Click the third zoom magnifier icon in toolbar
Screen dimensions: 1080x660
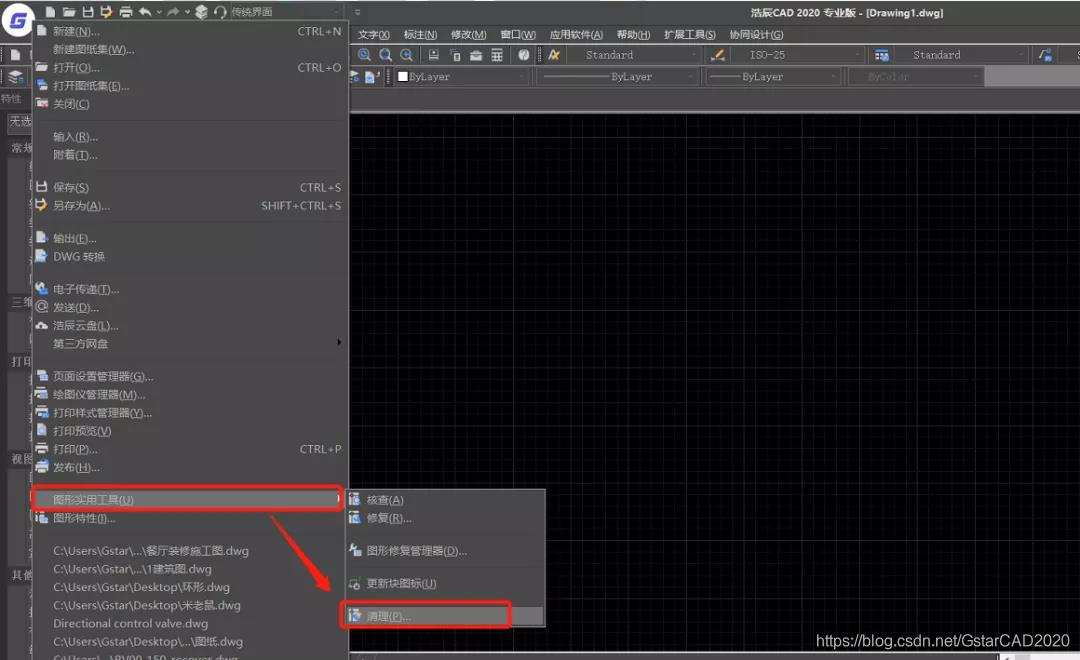(406, 55)
